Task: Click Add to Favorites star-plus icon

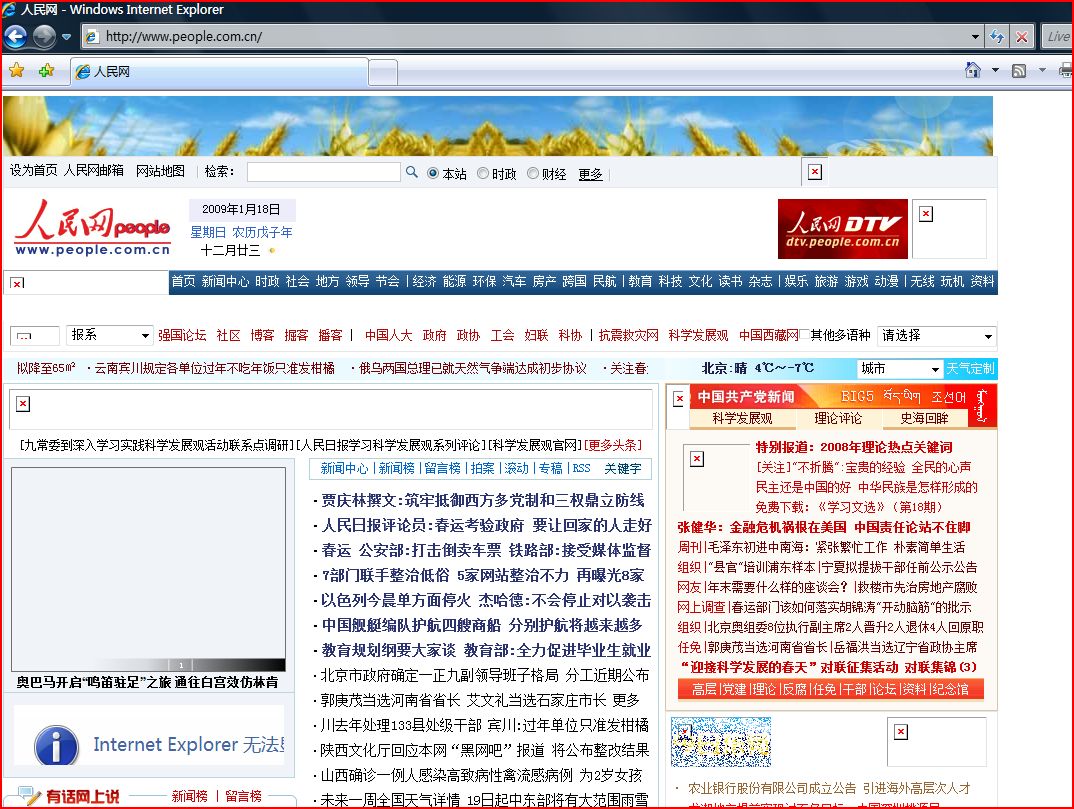Action: click(47, 70)
